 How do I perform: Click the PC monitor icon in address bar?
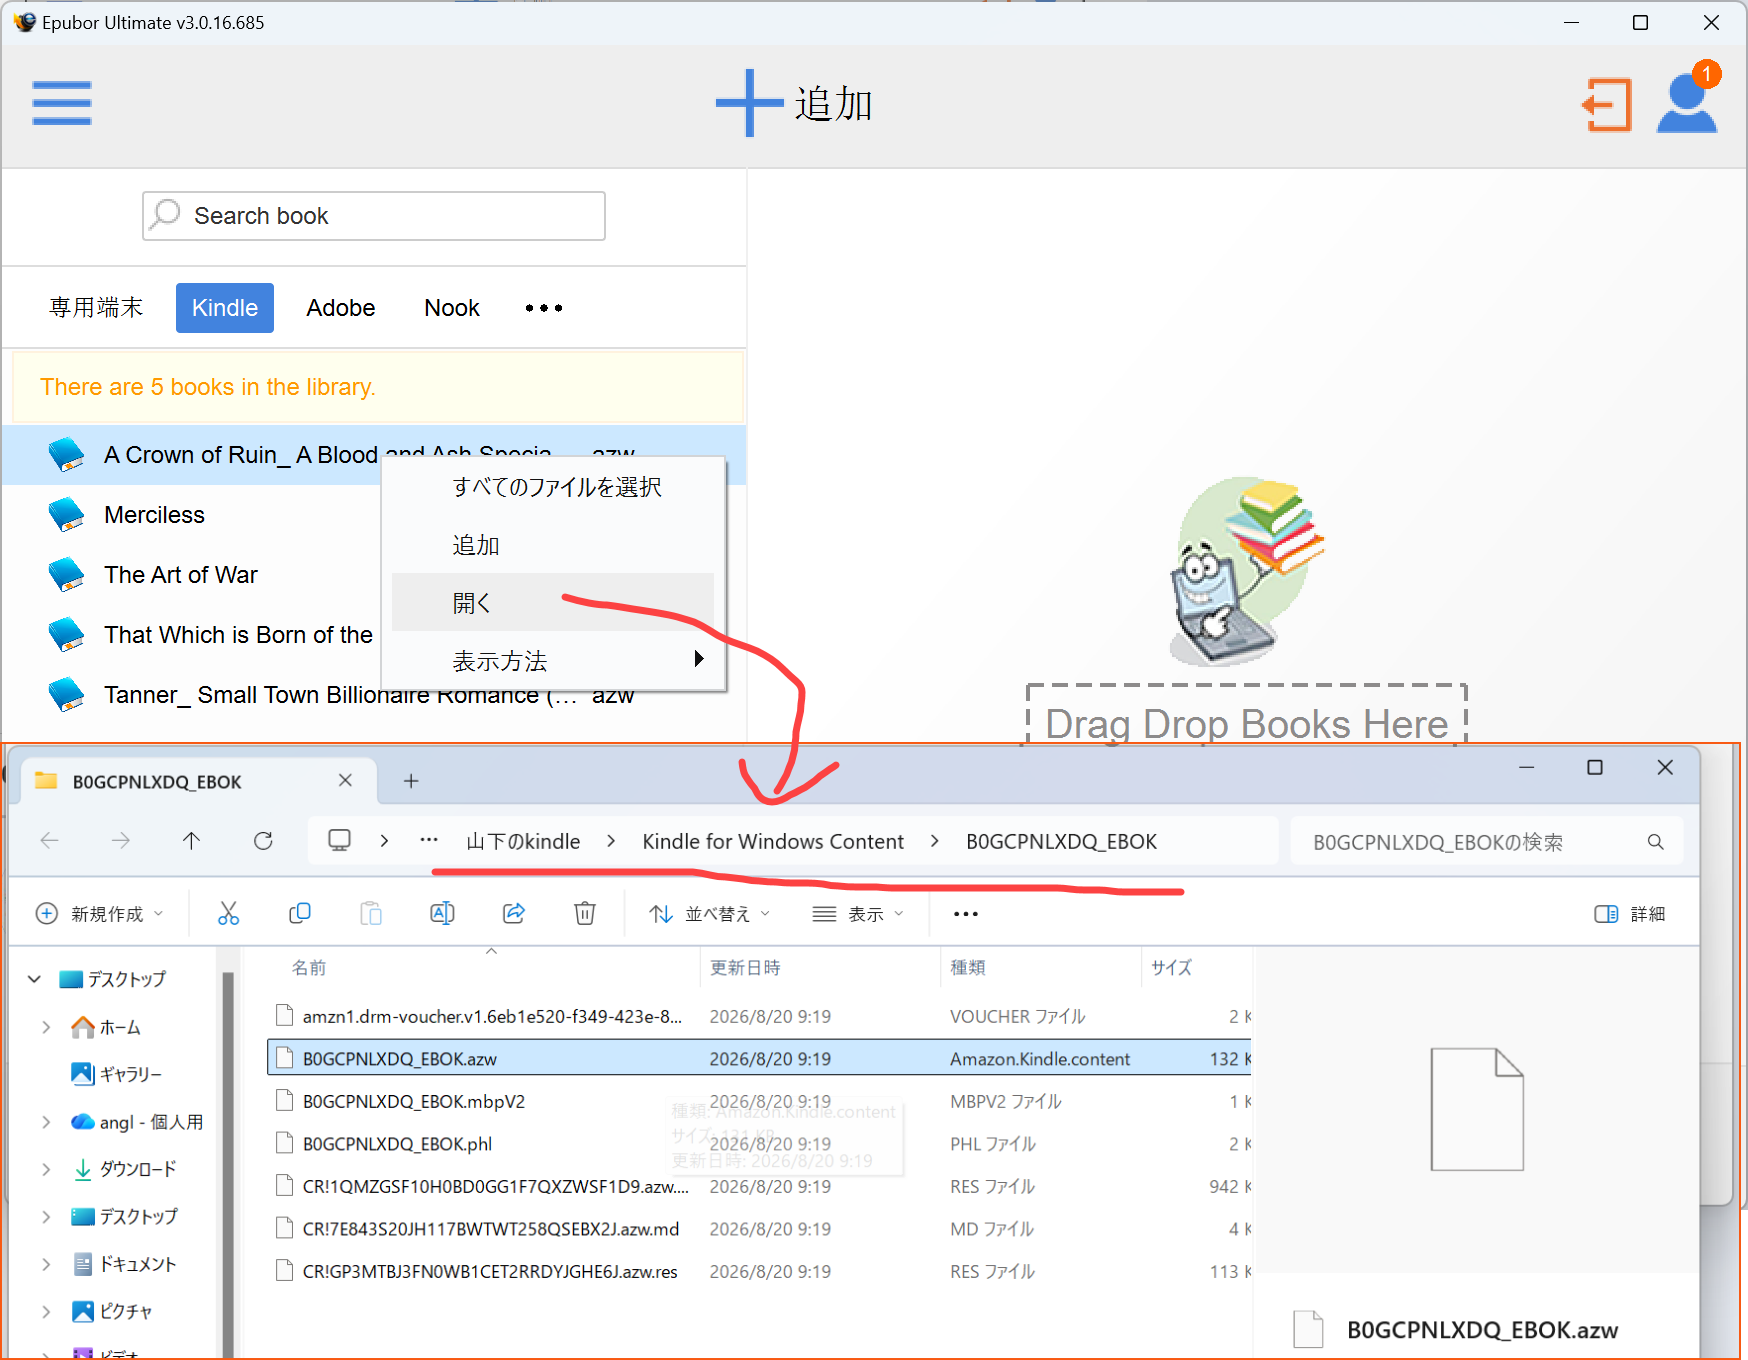(x=340, y=841)
